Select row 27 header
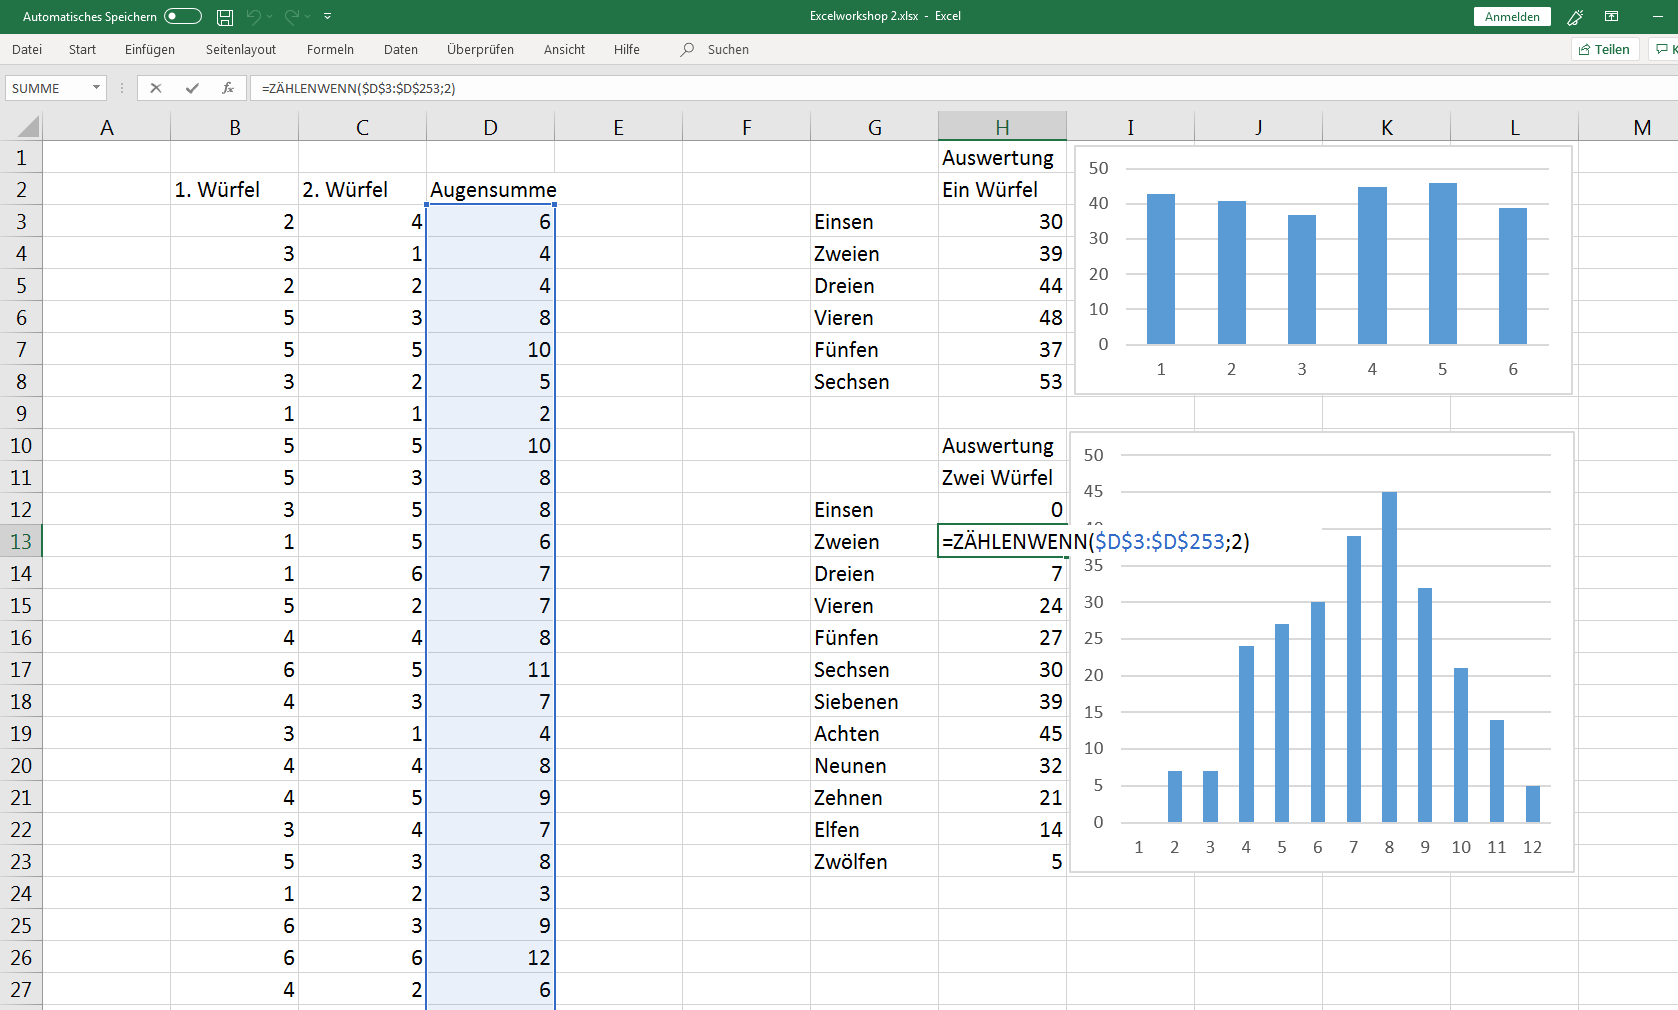1678x1010 pixels. [x=21, y=989]
